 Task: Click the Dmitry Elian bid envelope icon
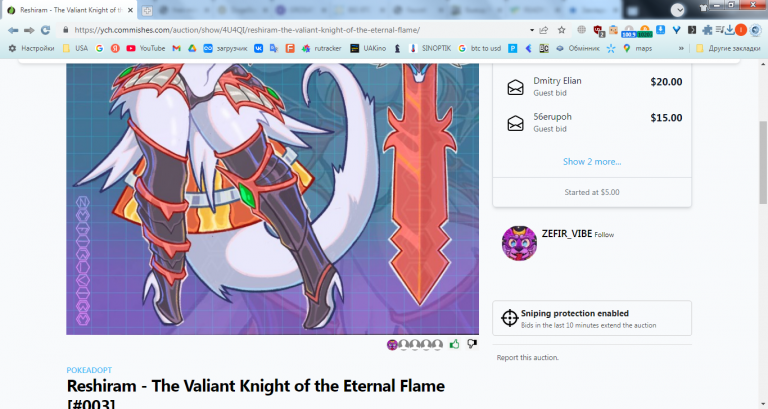(x=515, y=87)
